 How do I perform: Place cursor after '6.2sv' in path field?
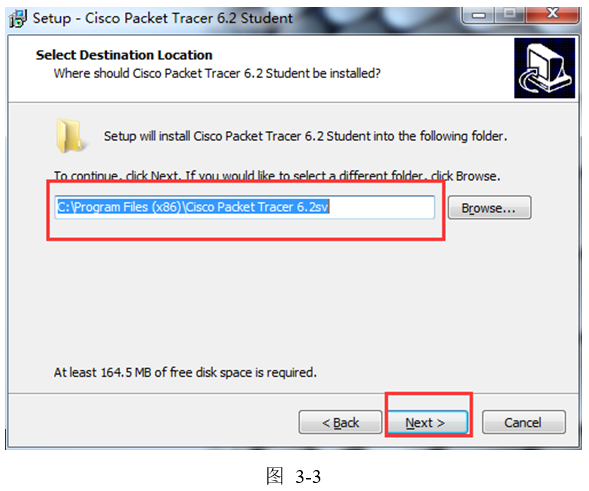pos(330,207)
